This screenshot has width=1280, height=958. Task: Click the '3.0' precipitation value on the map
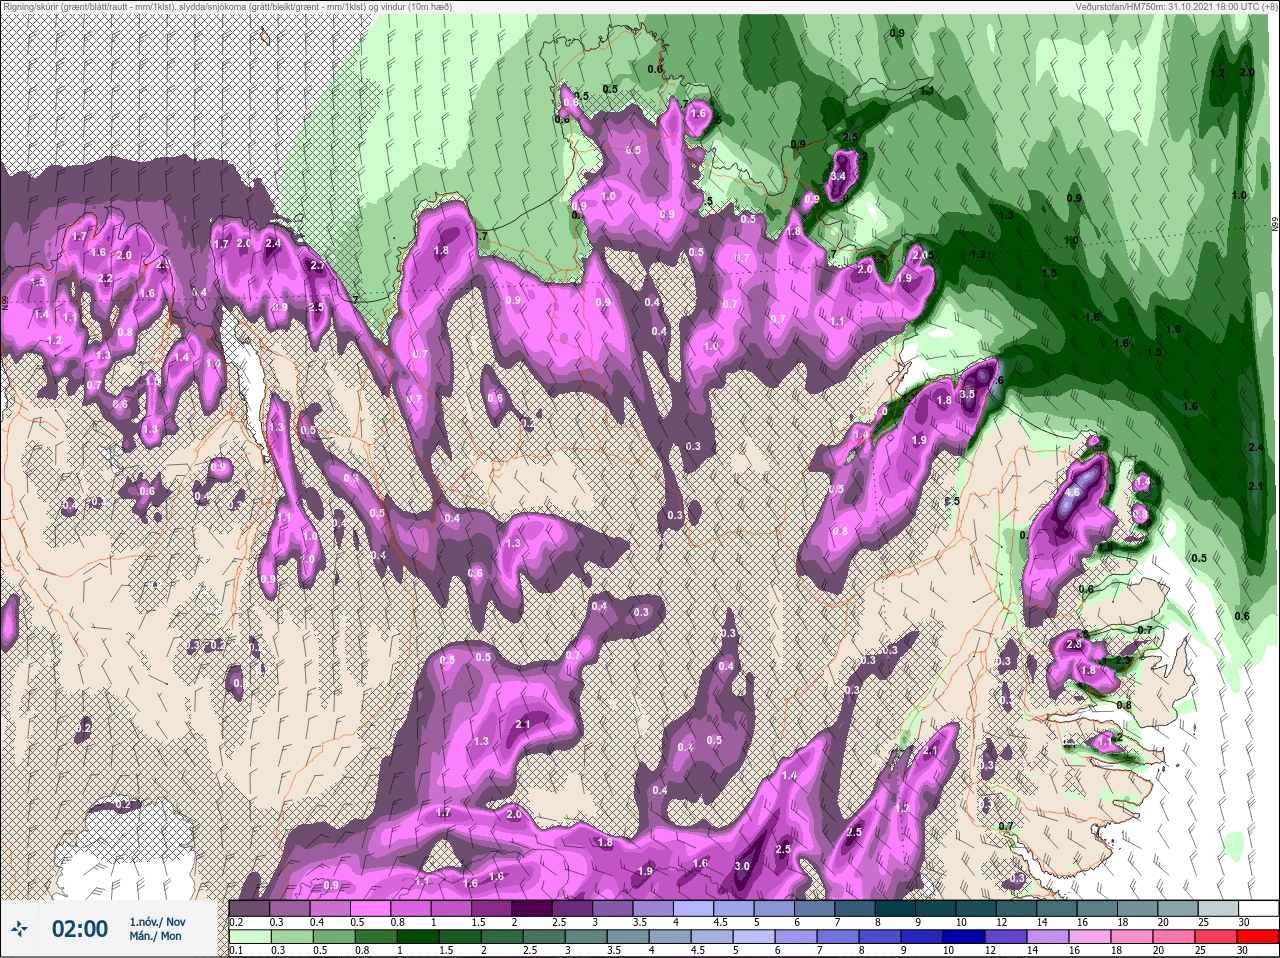tap(742, 866)
